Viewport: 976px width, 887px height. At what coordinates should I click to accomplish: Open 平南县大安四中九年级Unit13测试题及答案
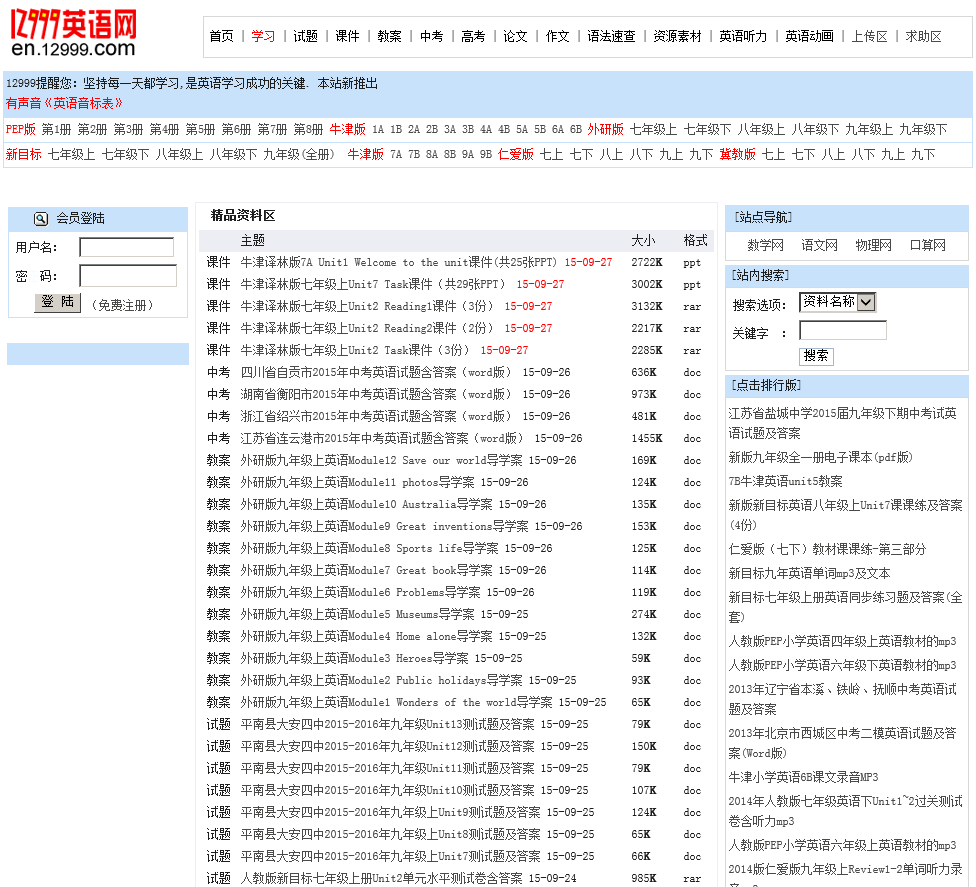[387, 725]
